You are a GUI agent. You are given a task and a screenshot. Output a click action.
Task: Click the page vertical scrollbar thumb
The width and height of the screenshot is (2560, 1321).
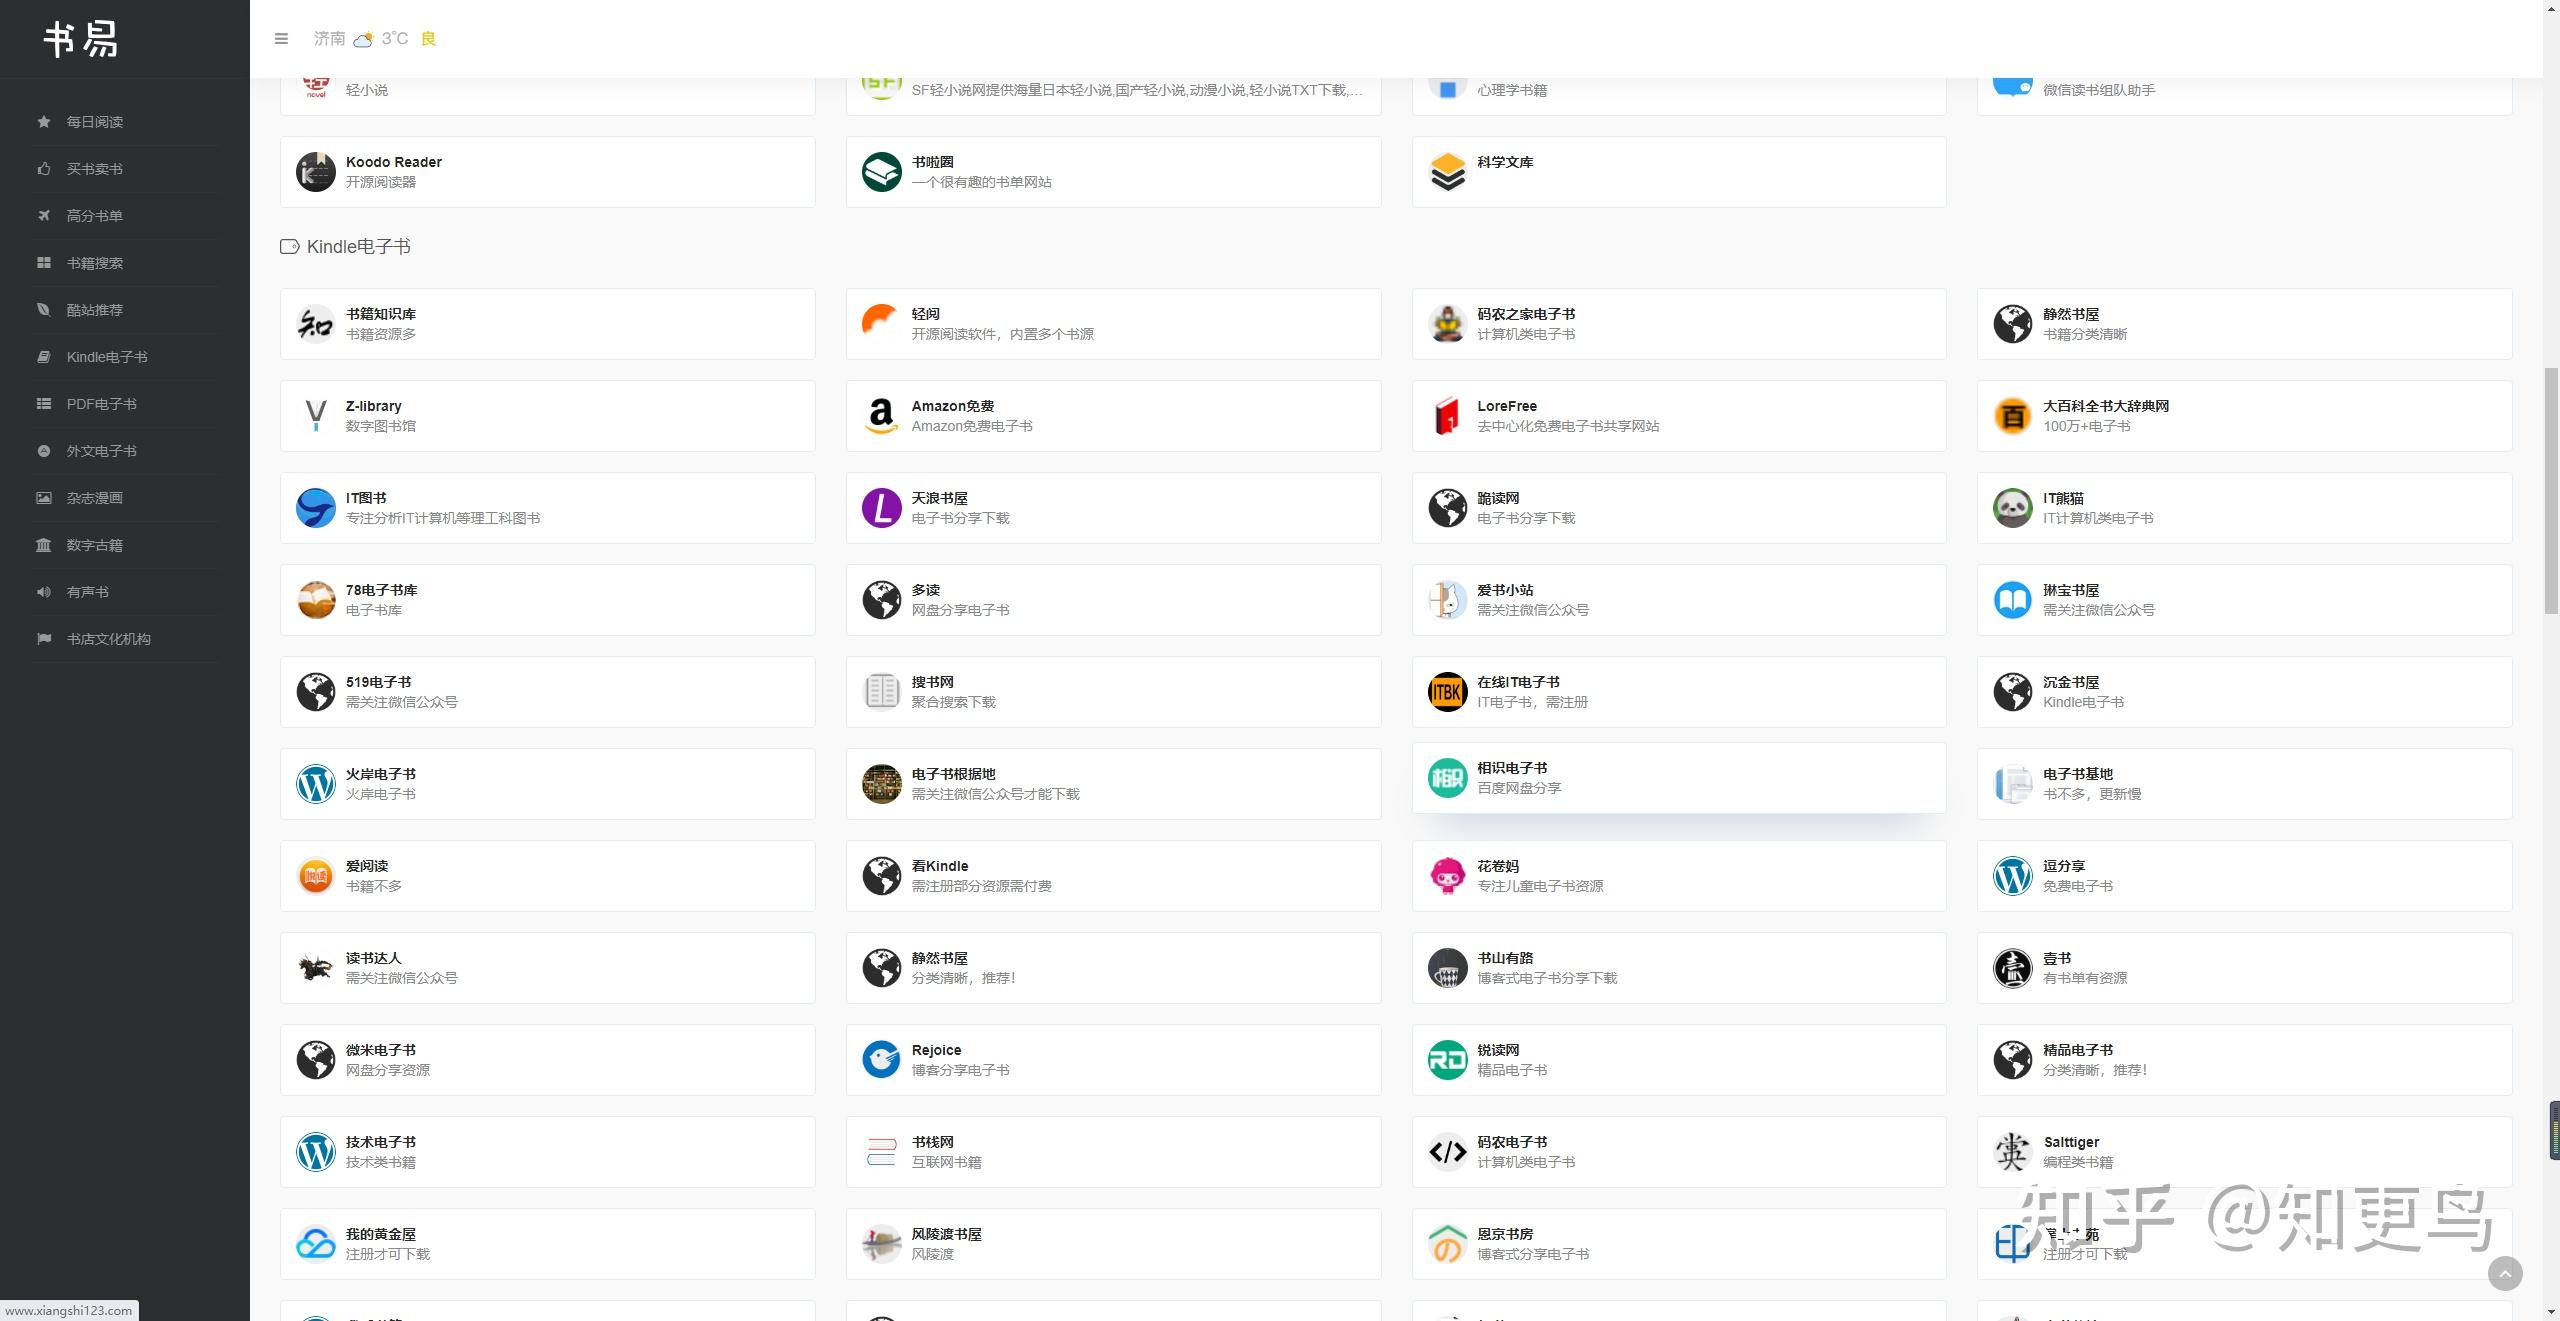tap(2551, 490)
